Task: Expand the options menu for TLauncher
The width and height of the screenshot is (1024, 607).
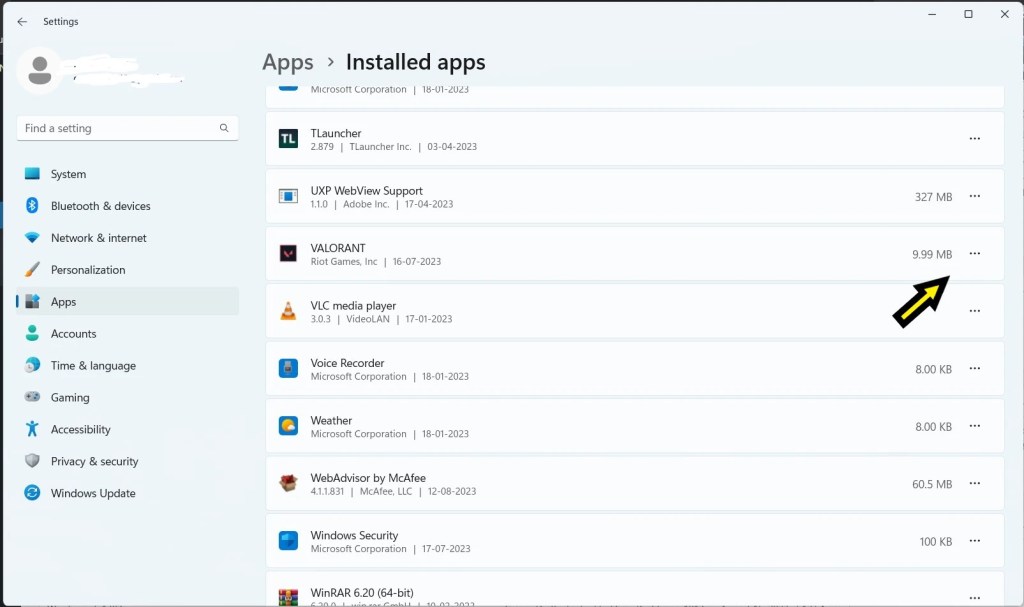Action: 975,139
